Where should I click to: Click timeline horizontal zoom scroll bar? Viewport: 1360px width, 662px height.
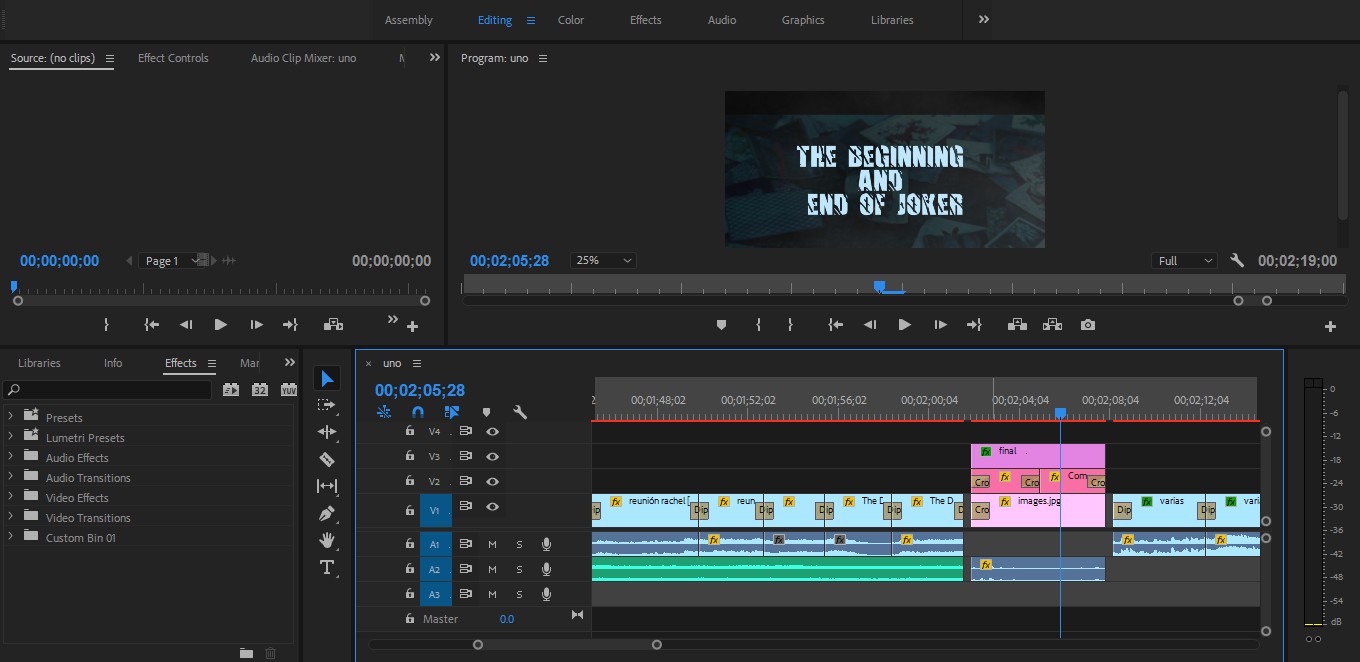[567, 645]
